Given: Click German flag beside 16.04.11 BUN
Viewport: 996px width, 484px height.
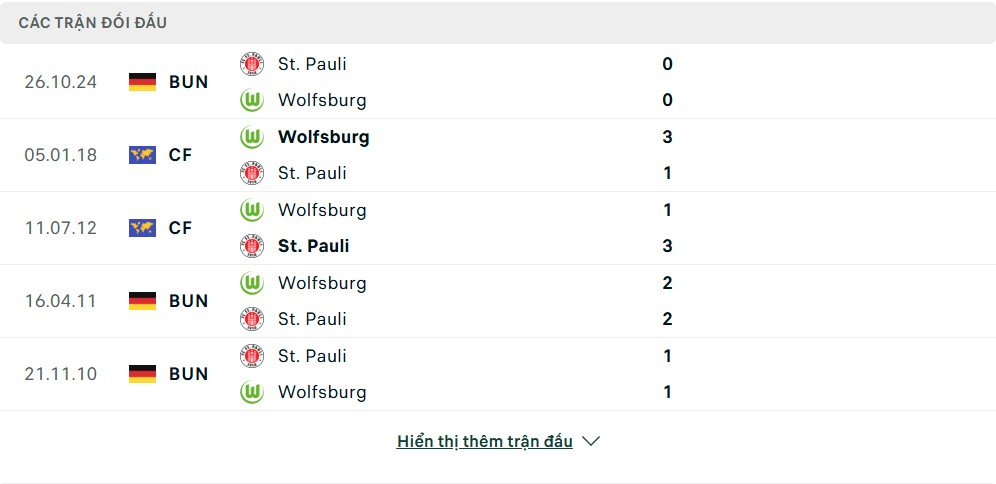Looking at the screenshot, I should [143, 301].
